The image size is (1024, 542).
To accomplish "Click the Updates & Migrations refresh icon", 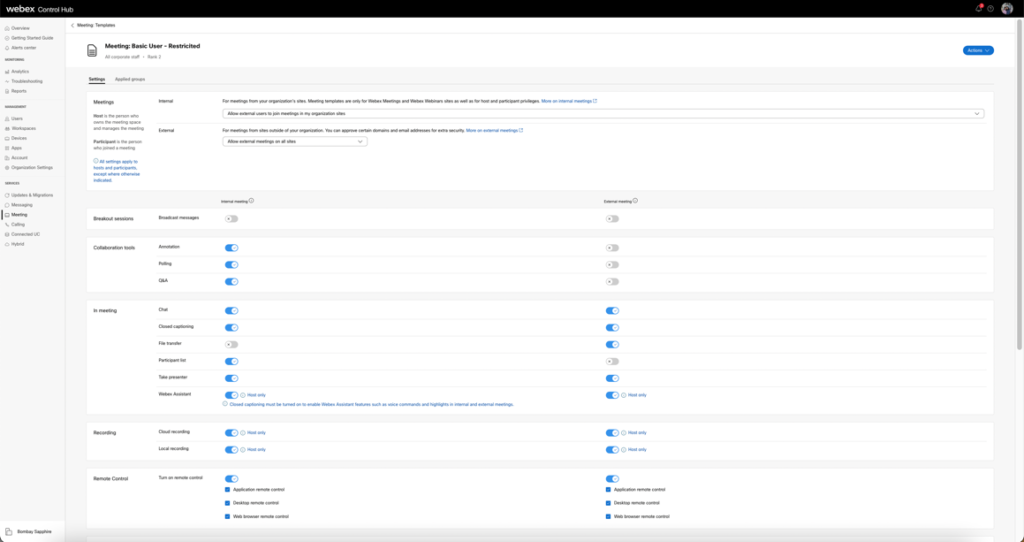I will point(7,195).
